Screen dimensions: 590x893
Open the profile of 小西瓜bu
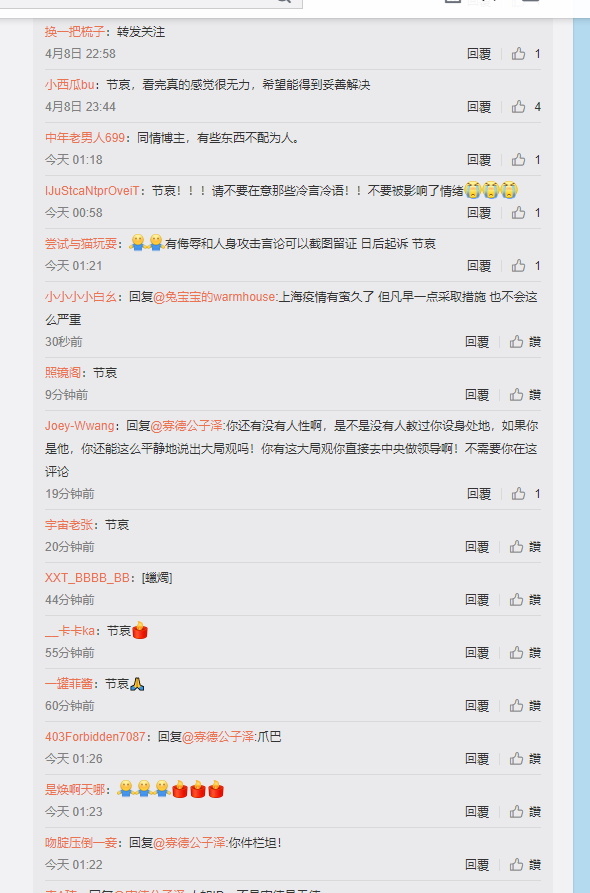click(x=69, y=85)
